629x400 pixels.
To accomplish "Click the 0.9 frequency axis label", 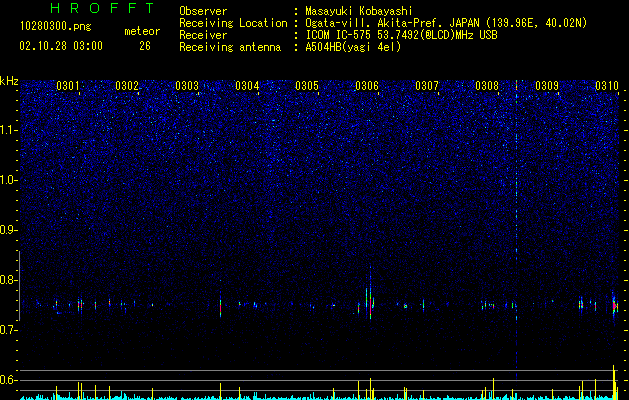I will [8, 230].
